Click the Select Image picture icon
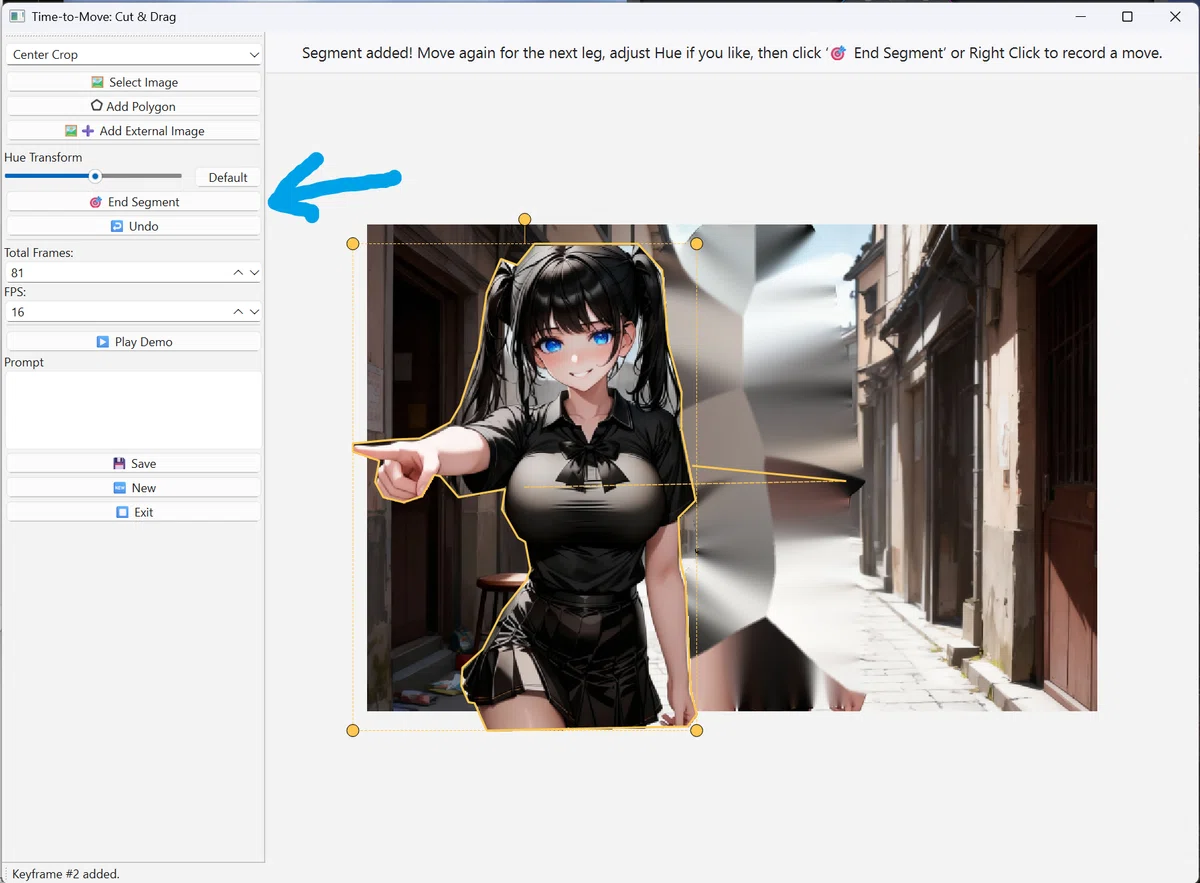This screenshot has height=883, width=1200. (x=97, y=82)
